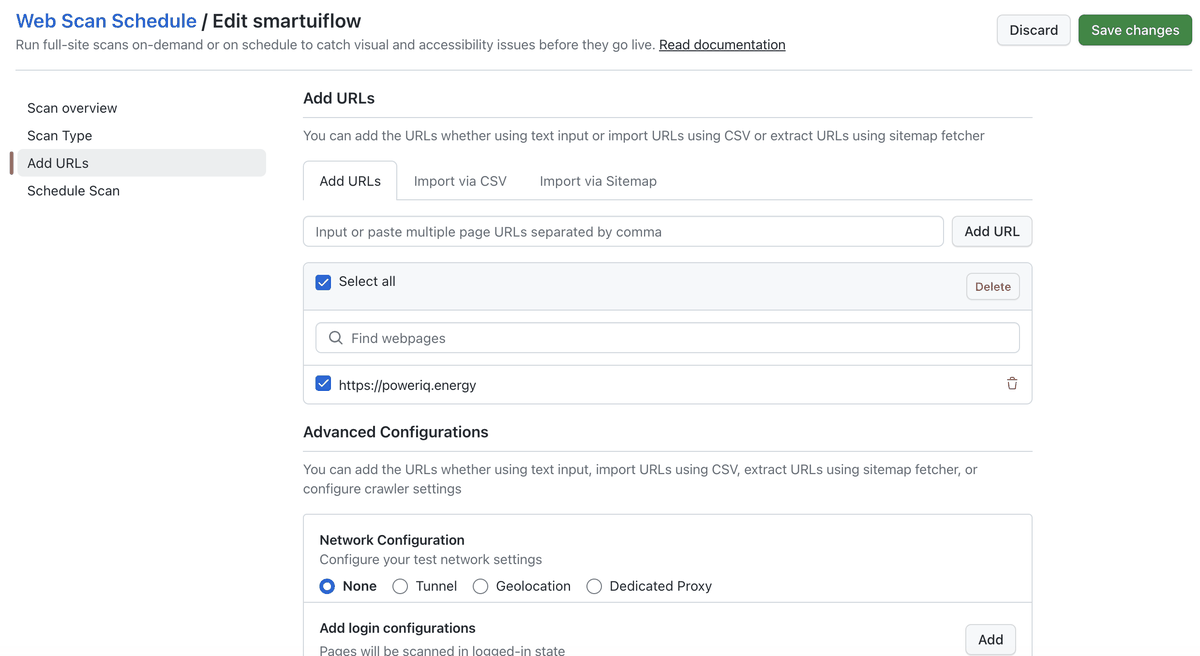Click Add for login configurations
This screenshot has height=656, width=1200.
point(991,640)
